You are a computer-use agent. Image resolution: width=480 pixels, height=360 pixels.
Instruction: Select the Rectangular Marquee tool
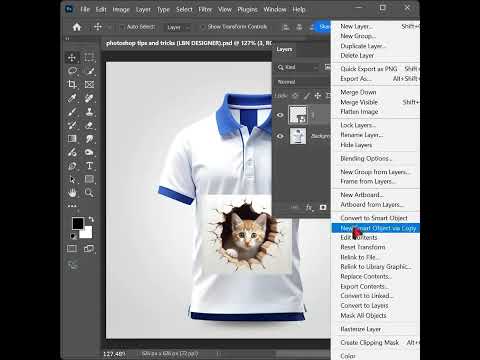[x=89, y=57]
